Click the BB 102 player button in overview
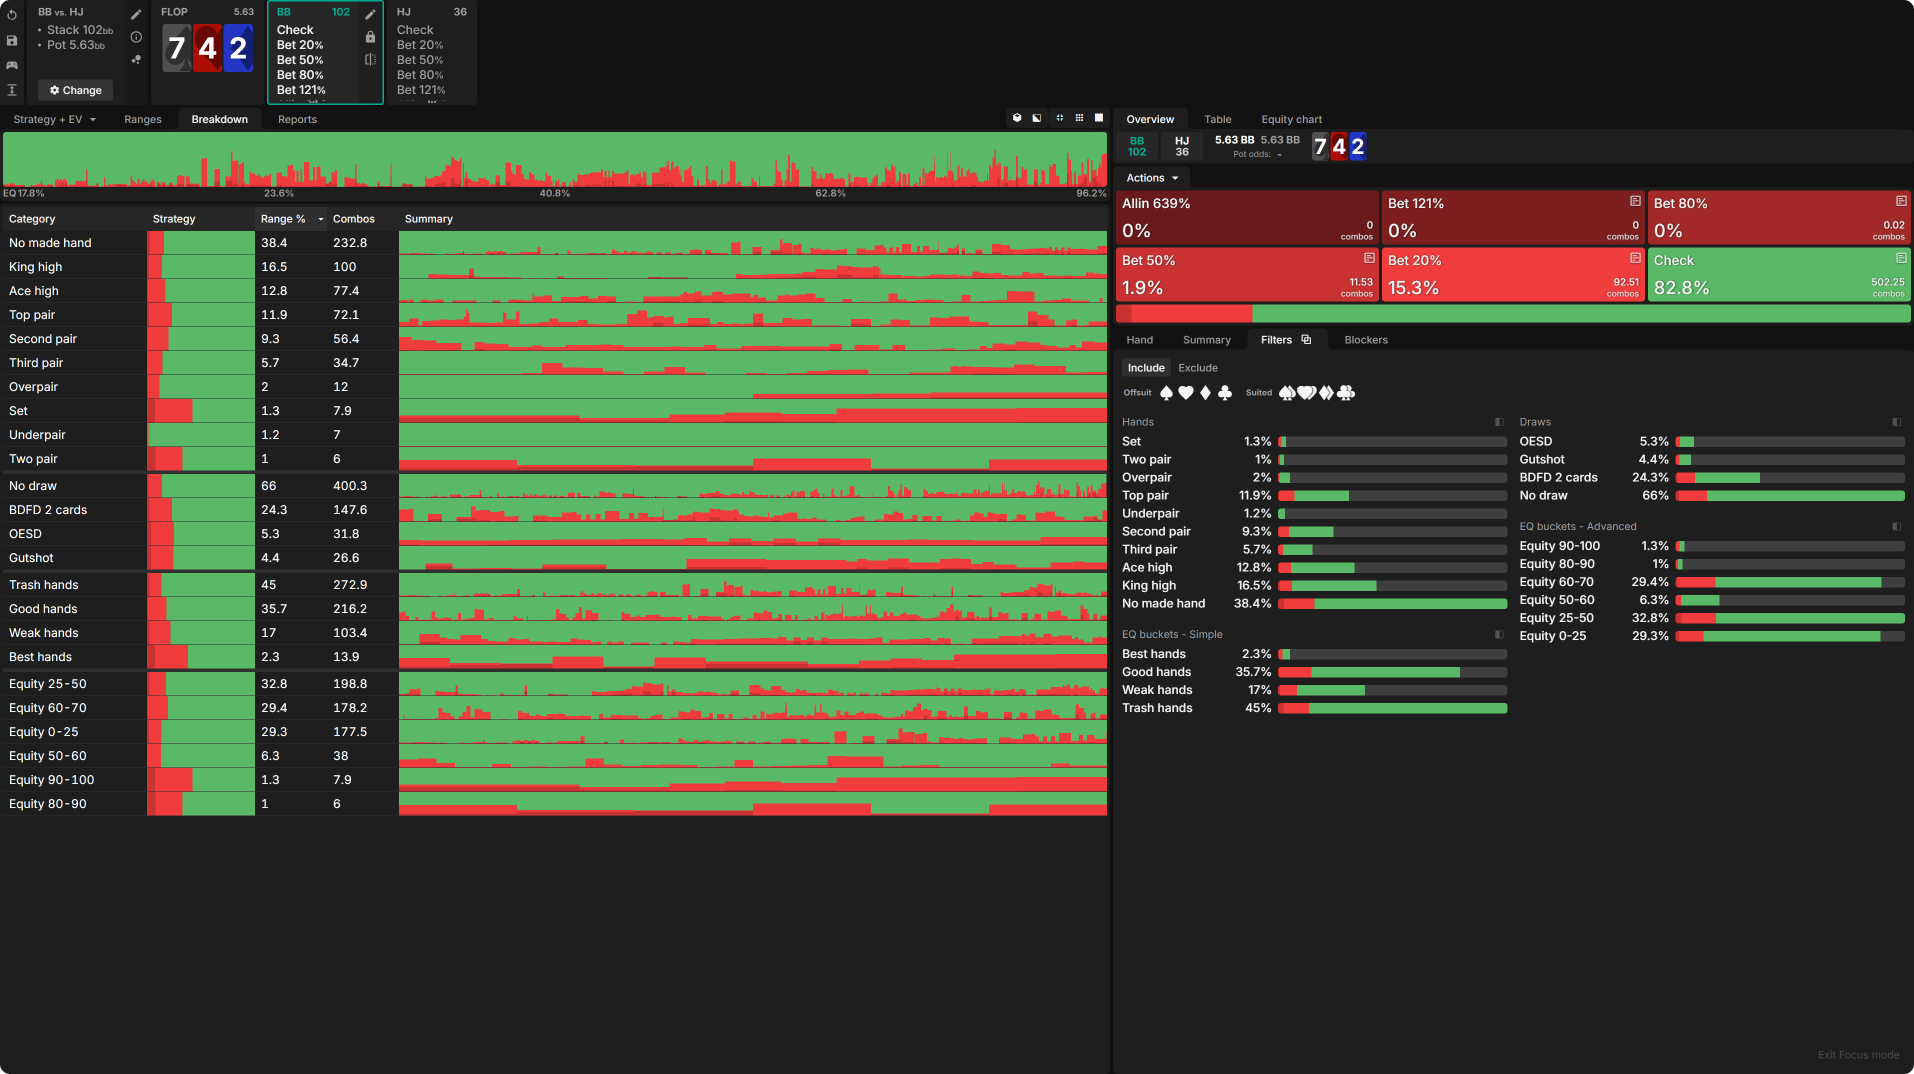Viewport: 1914px width, 1074px height. tap(1137, 146)
